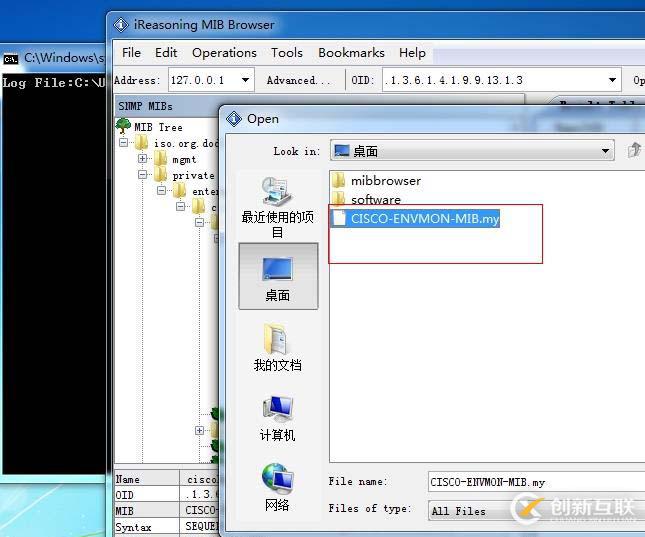This screenshot has height=537, width=645.
Task: Open the Help menu
Action: click(412, 53)
